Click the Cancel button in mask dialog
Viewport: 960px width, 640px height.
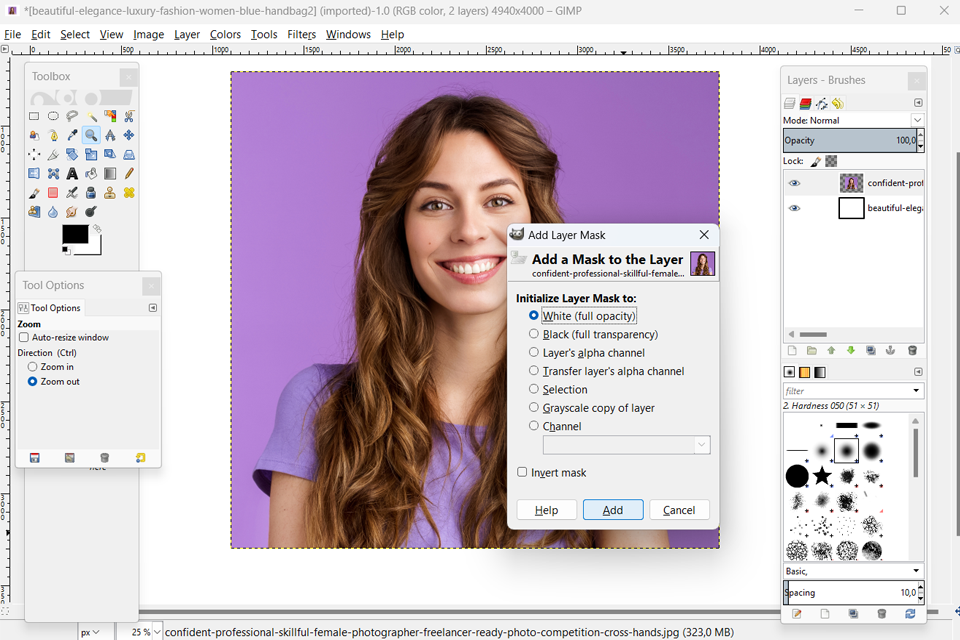click(x=679, y=510)
